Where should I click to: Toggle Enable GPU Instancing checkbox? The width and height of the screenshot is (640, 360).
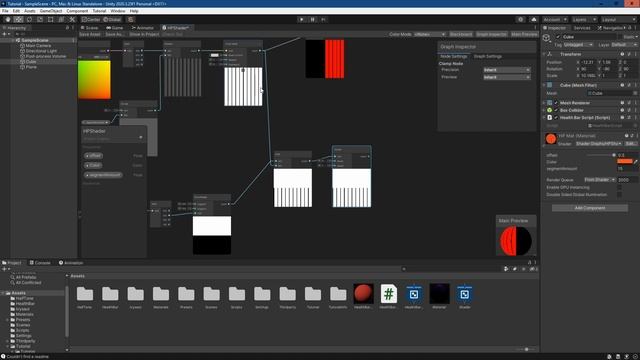[x=620, y=187]
